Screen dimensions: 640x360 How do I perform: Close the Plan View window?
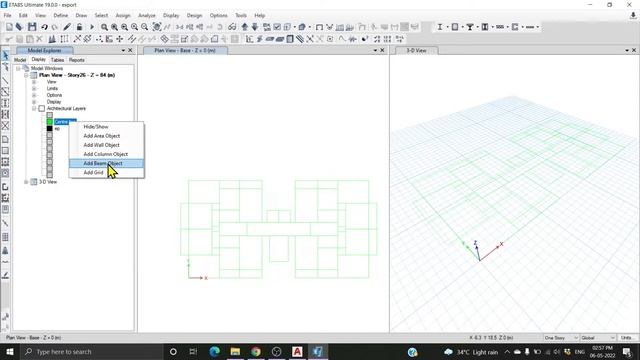[382, 50]
